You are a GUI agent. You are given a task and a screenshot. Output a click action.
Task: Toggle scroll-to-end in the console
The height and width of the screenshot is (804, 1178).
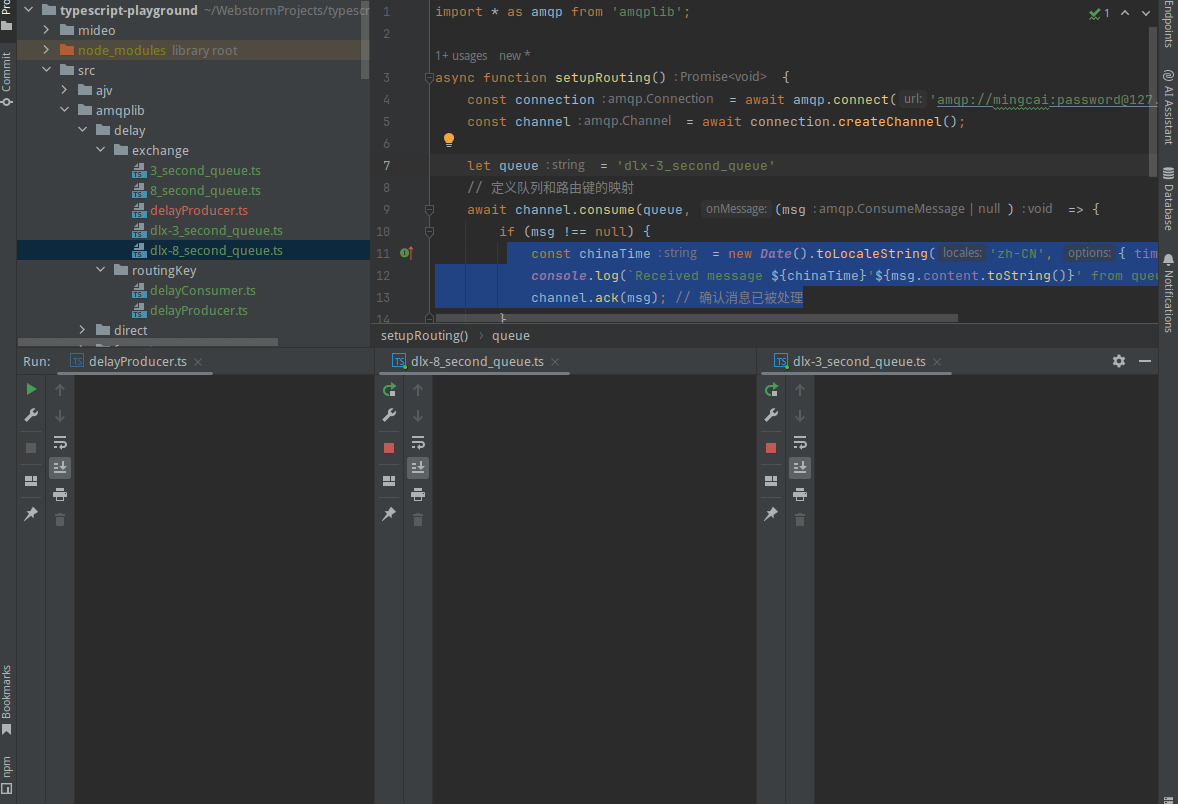59,467
